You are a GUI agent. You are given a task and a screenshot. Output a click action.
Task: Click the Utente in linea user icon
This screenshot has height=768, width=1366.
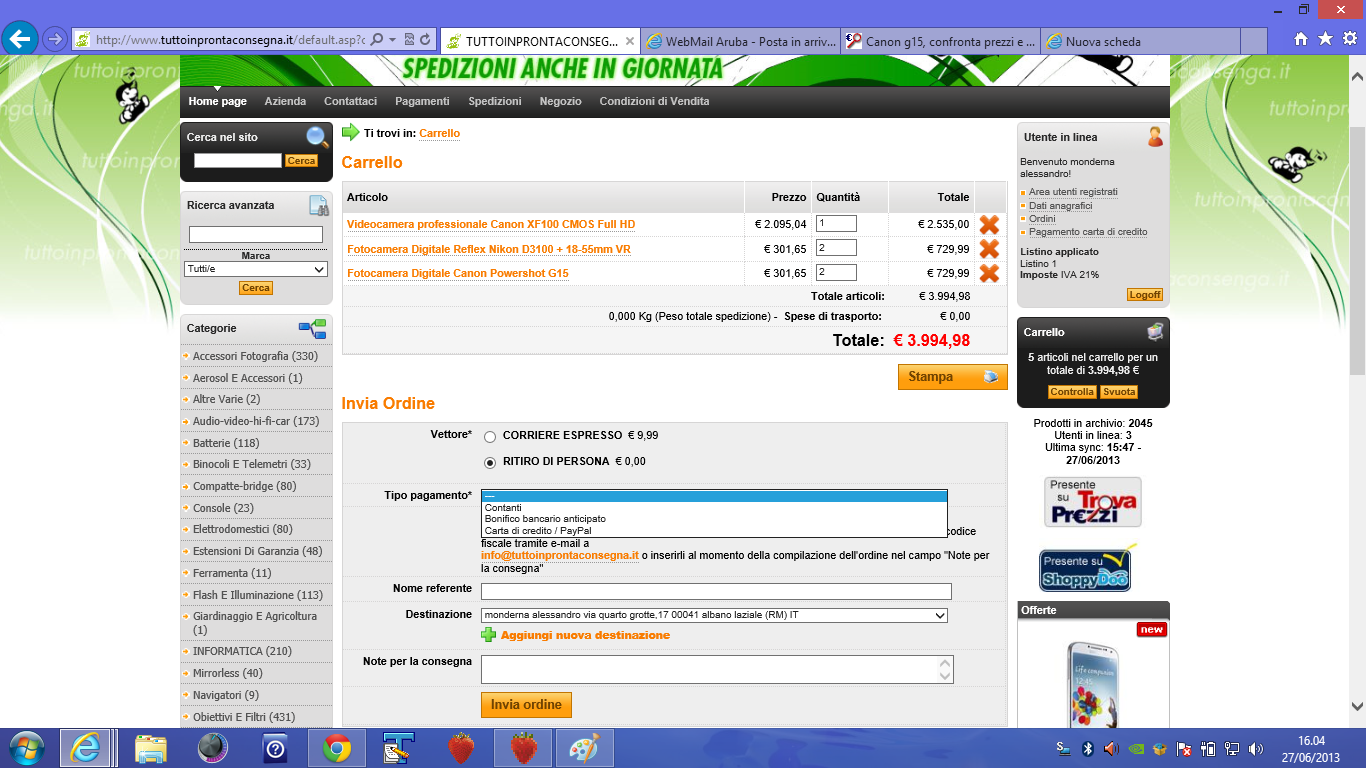tap(1155, 137)
